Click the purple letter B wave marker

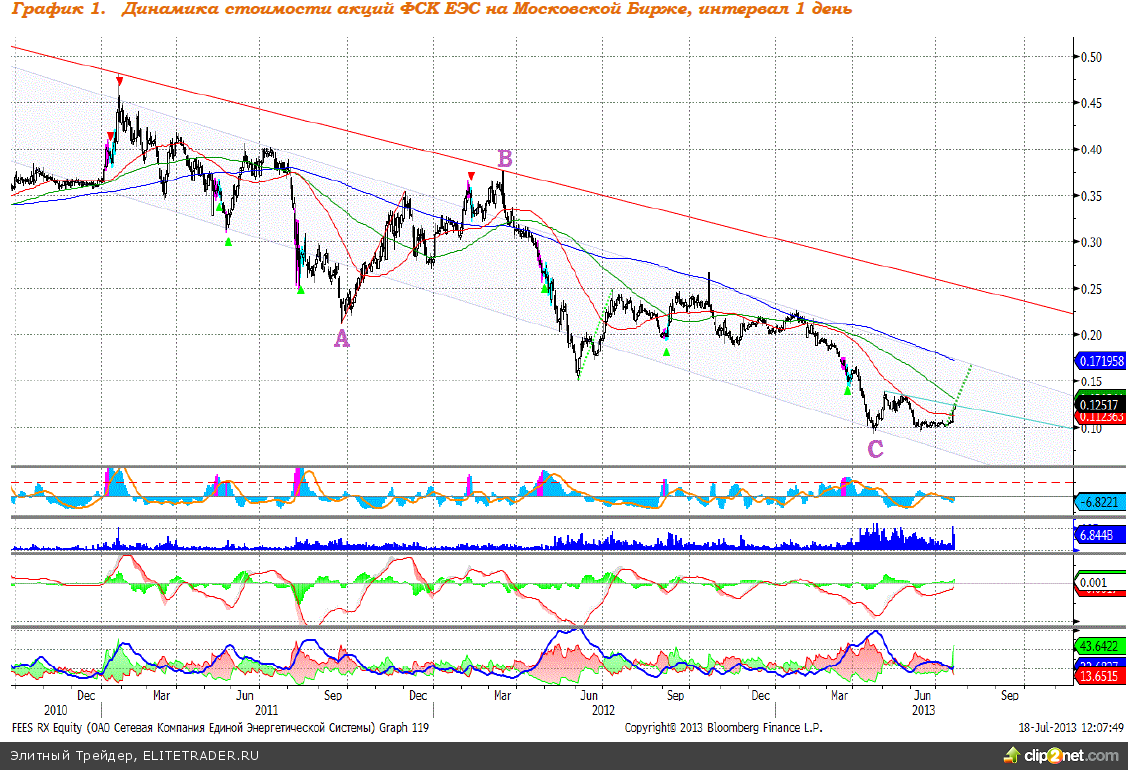pos(505,159)
